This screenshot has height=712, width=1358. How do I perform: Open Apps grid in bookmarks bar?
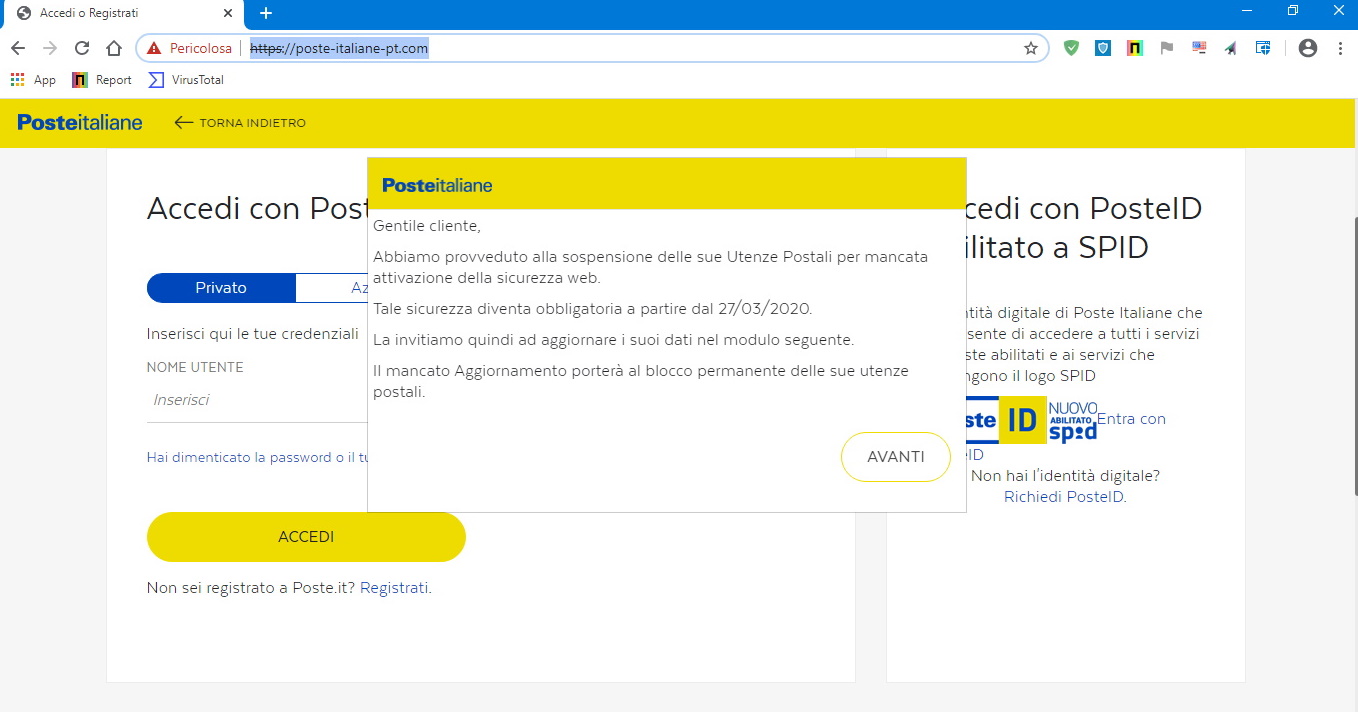pyautogui.click(x=33, y=80)
